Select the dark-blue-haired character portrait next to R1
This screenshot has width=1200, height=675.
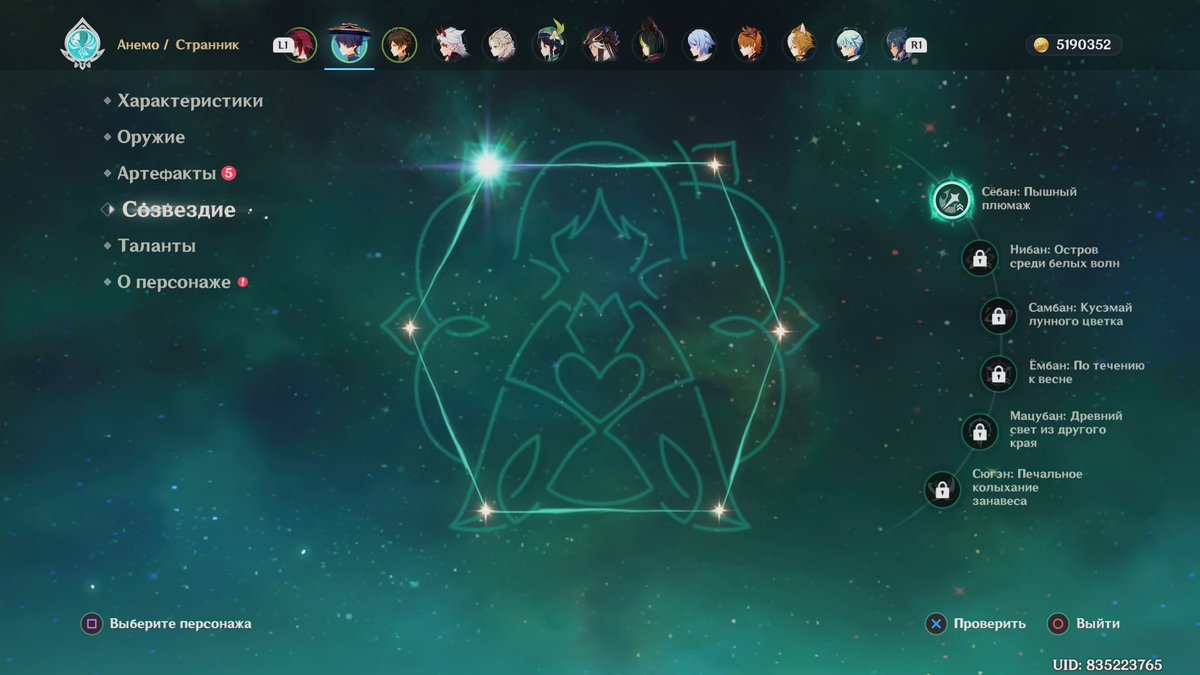pos(898,45)
